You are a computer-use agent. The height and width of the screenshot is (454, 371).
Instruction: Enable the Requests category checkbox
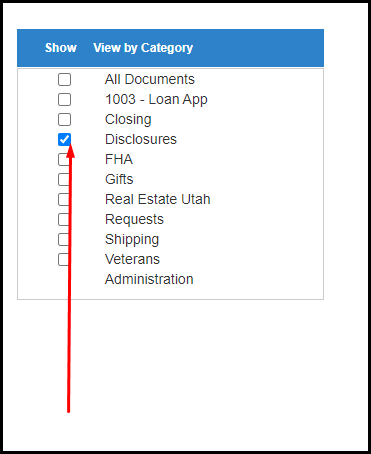coord(64,219)
